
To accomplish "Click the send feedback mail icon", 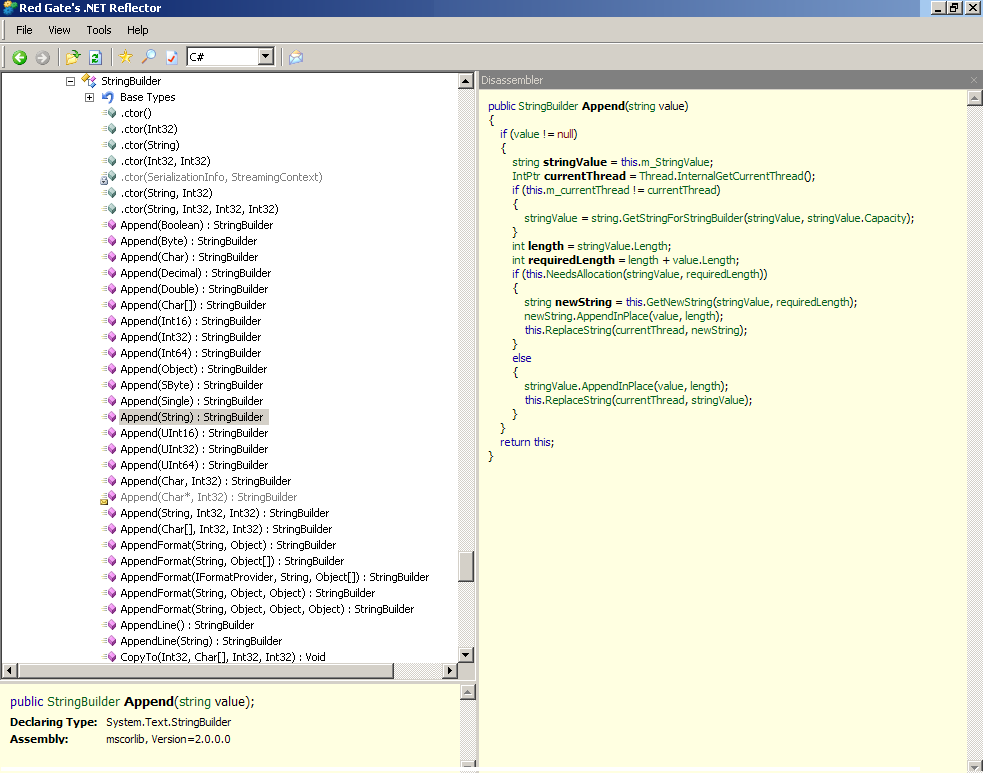I will click(296, 58).
